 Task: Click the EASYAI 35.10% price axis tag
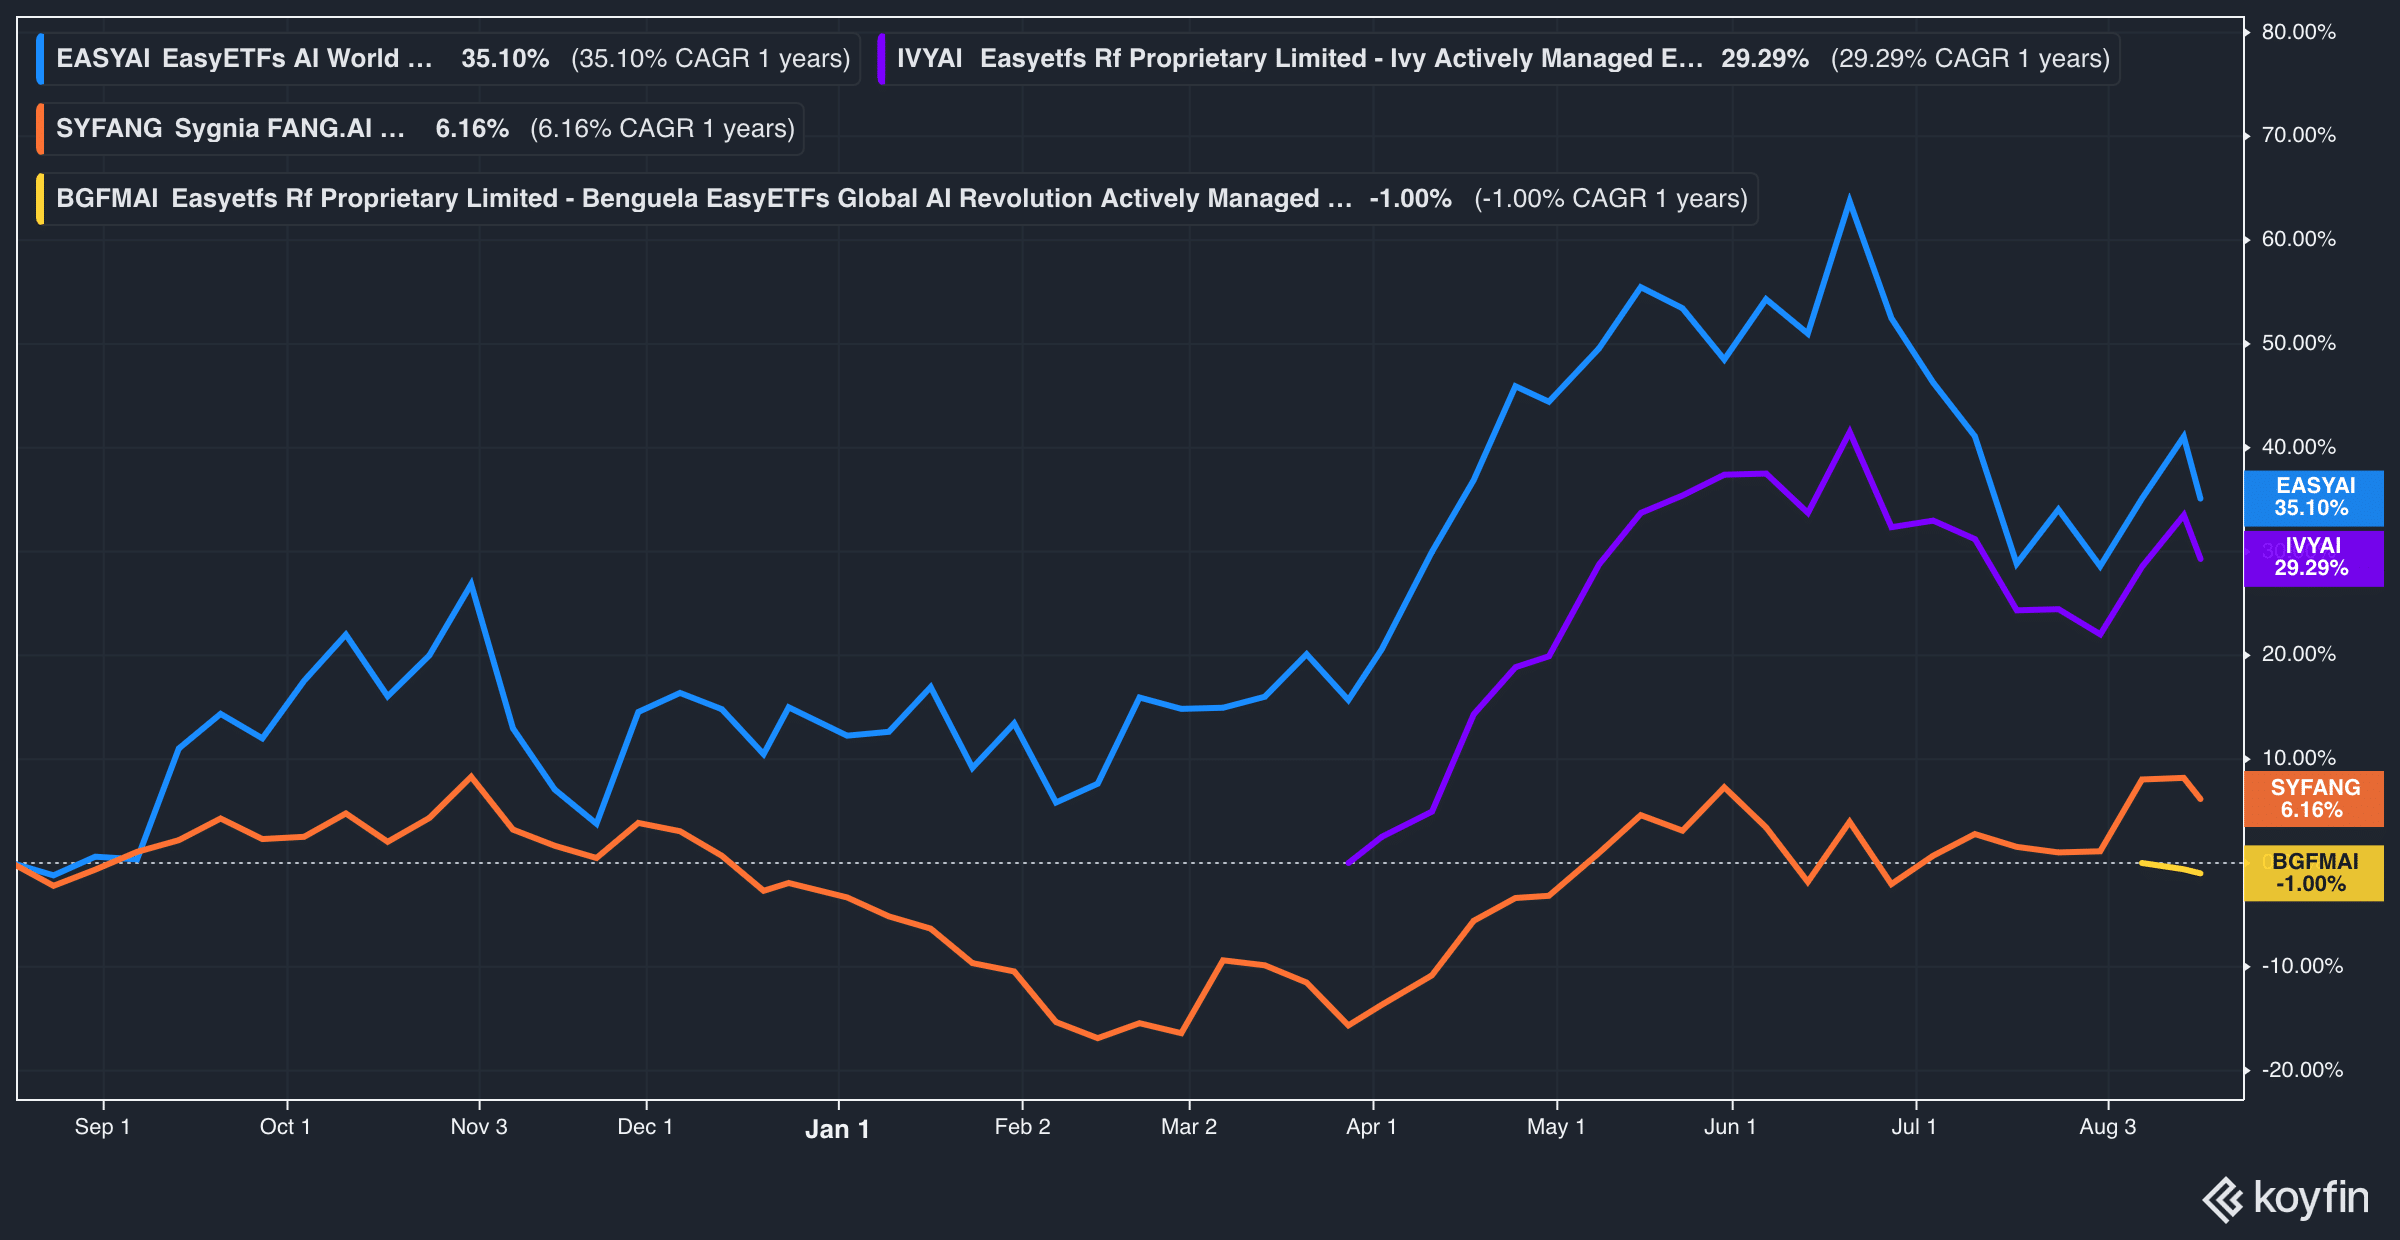click(2314, 497)
